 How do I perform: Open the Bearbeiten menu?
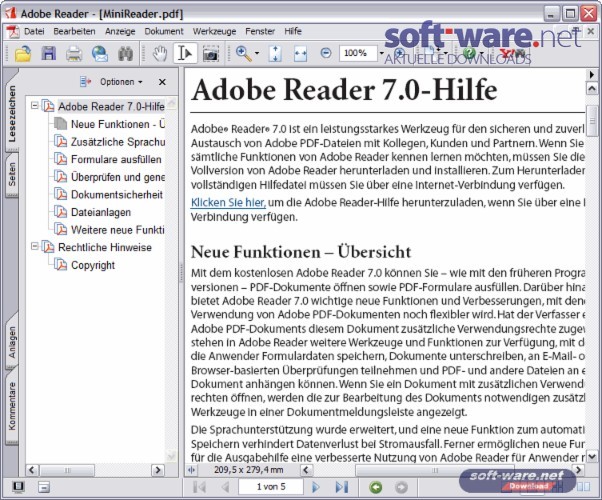coord(74,31)
